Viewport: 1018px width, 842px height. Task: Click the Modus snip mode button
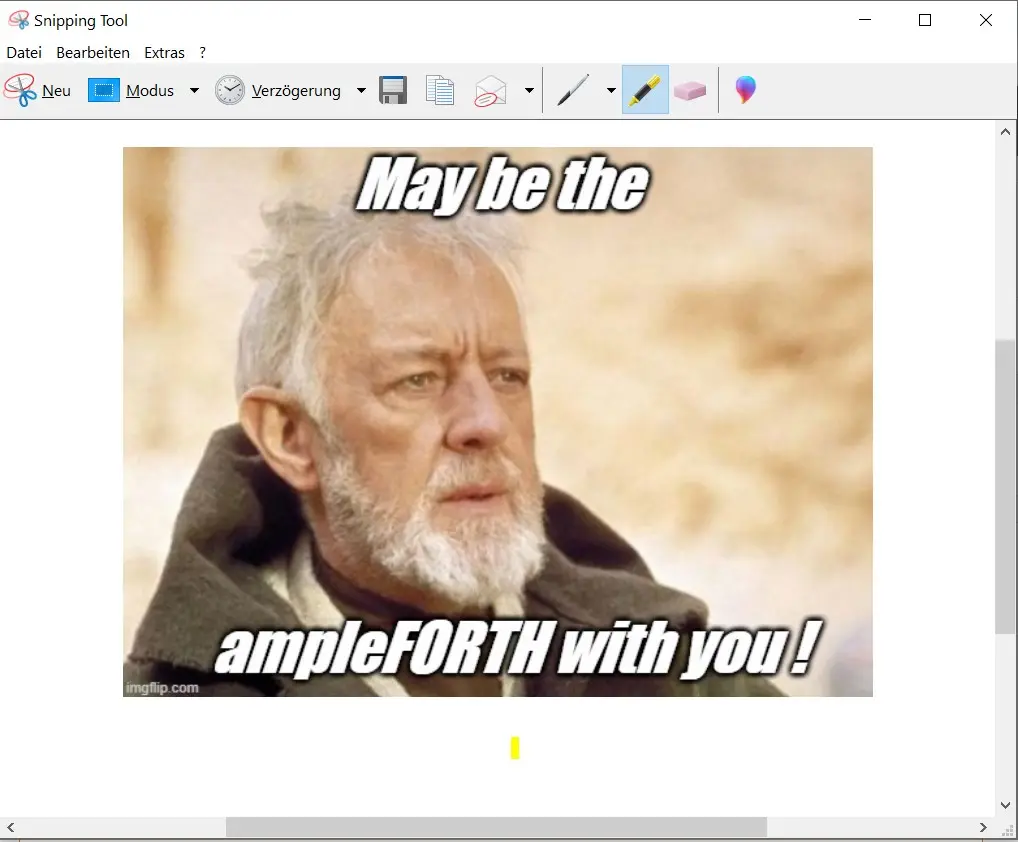click(x=131, y=90)
